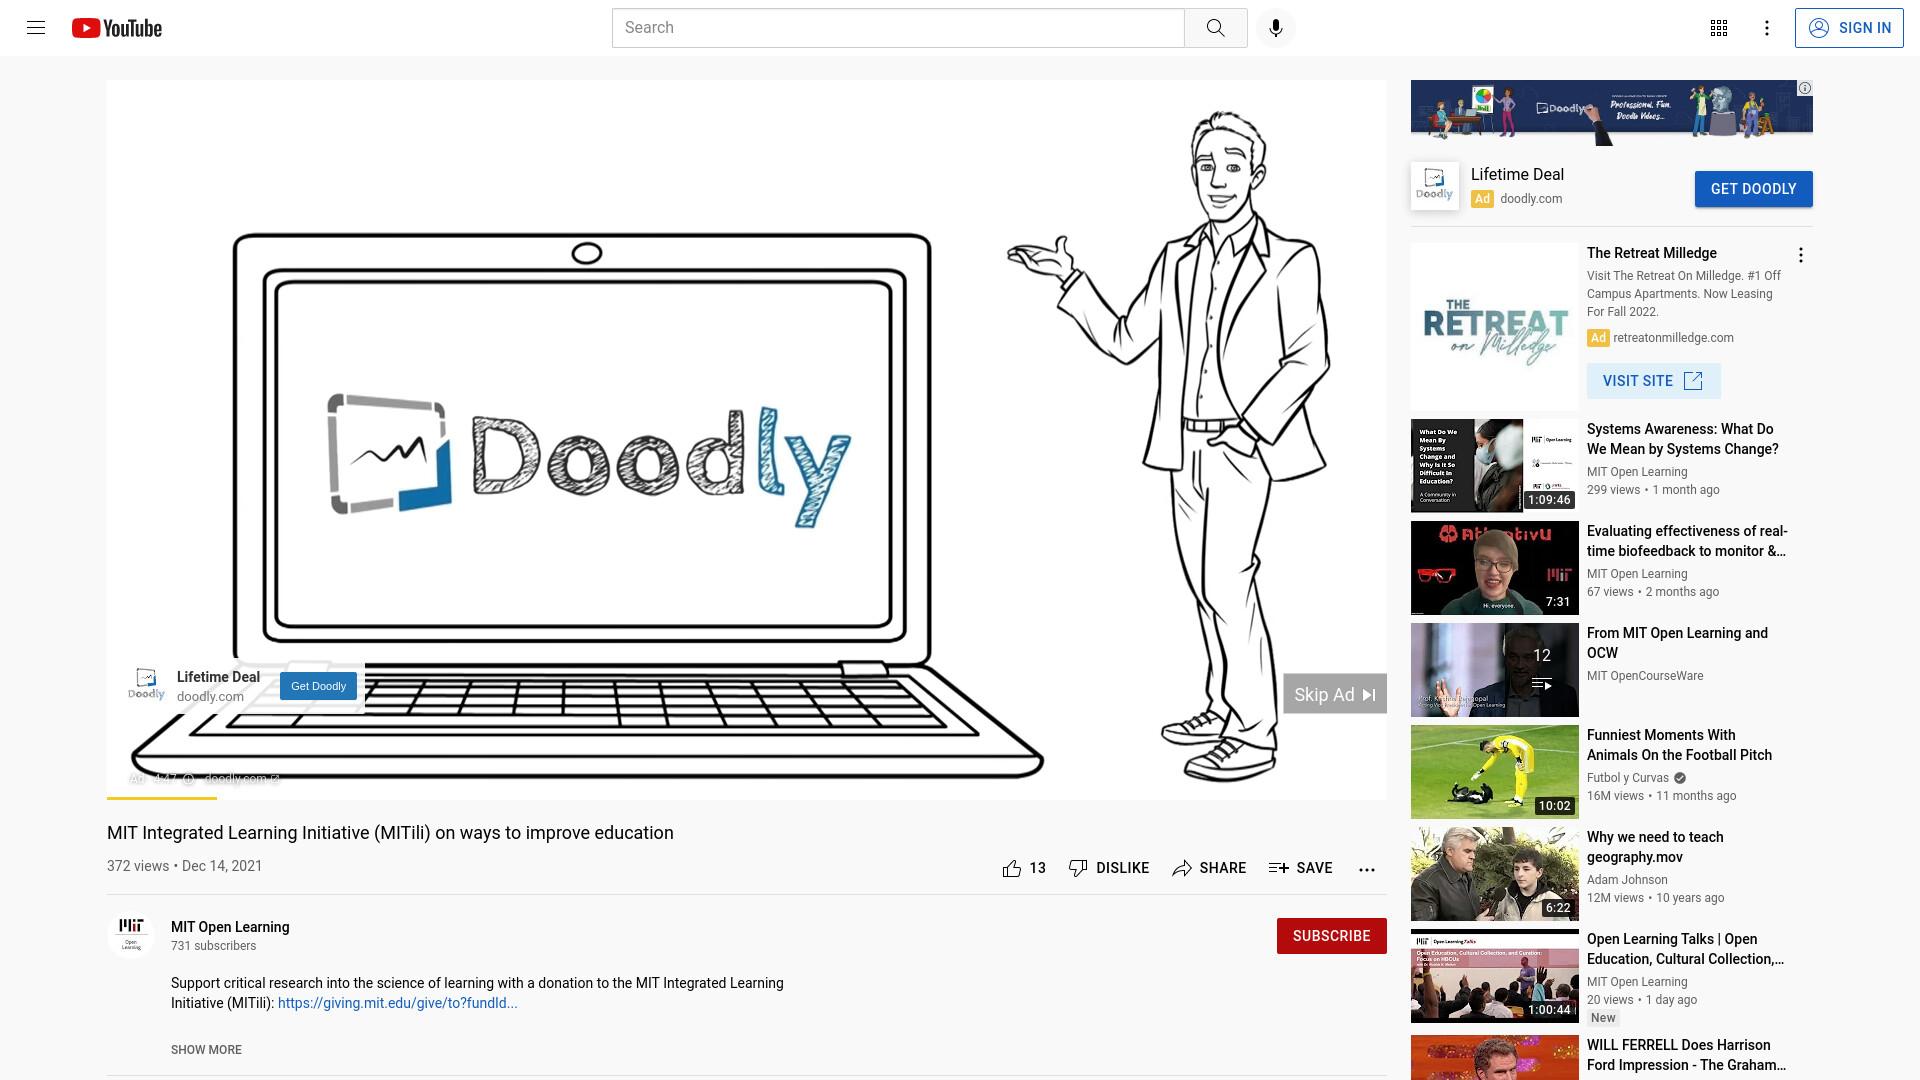
Task: Open the hamburger guide menu
Action: tap(36, 28)
